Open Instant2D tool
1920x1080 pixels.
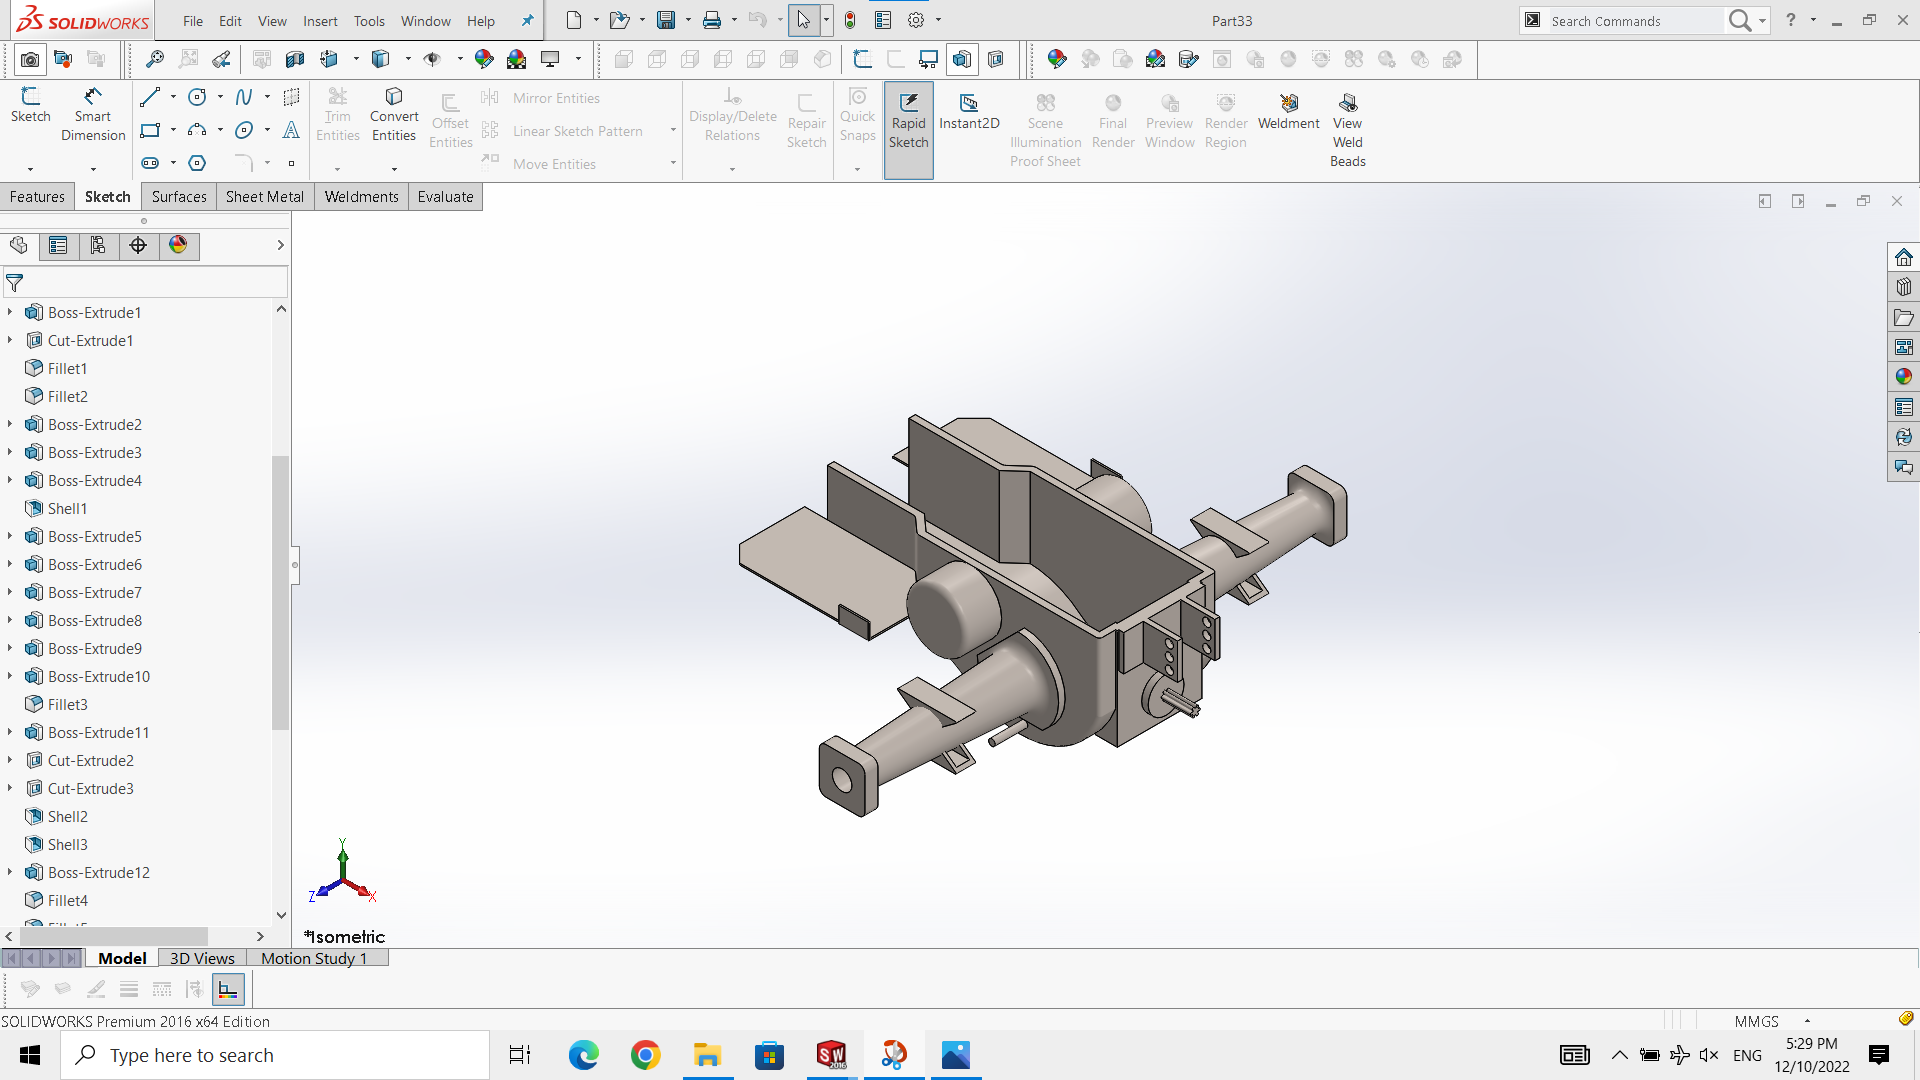[x=969, y=111]
